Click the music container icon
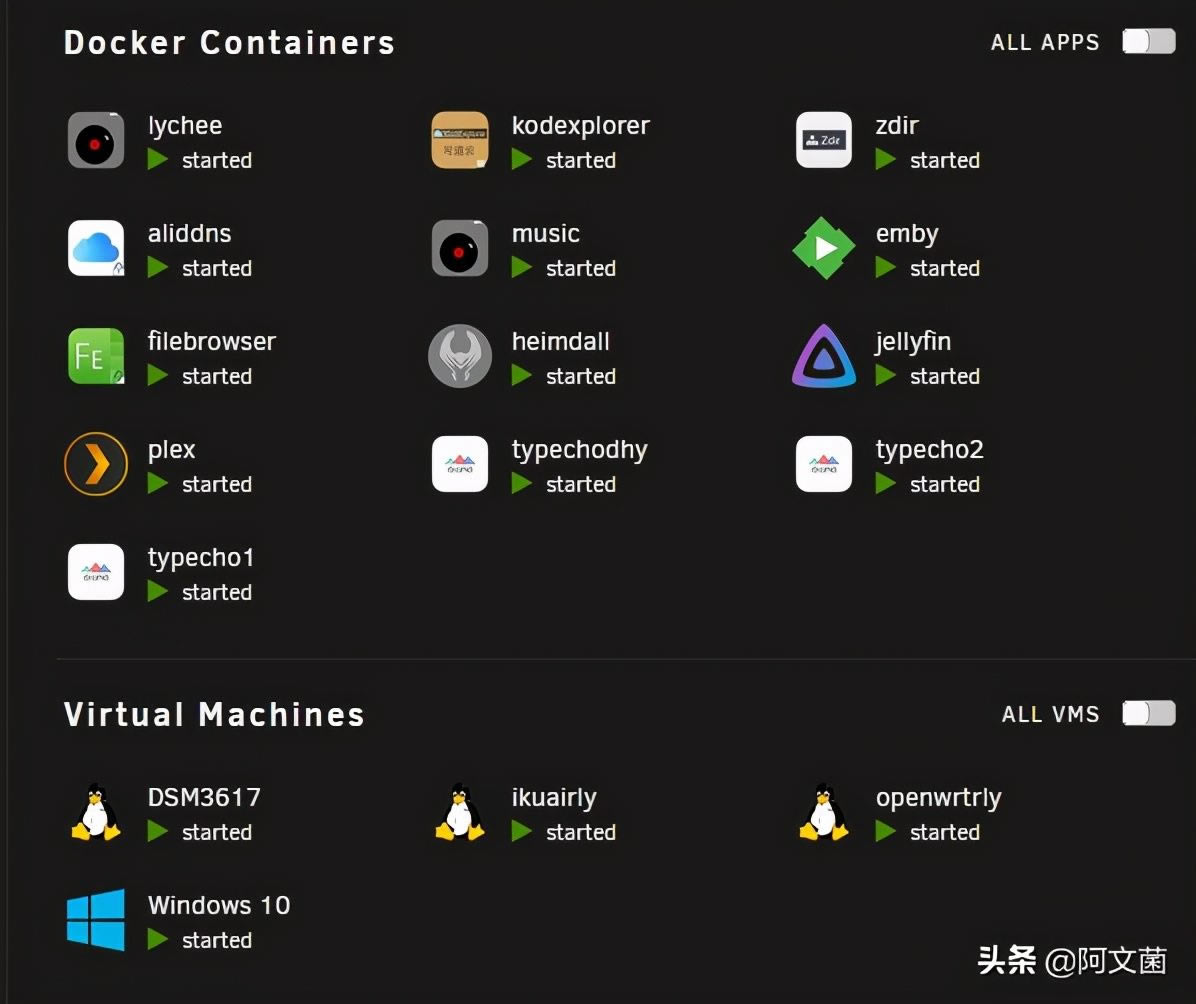 pyautogui.click(x=460, y=248)
